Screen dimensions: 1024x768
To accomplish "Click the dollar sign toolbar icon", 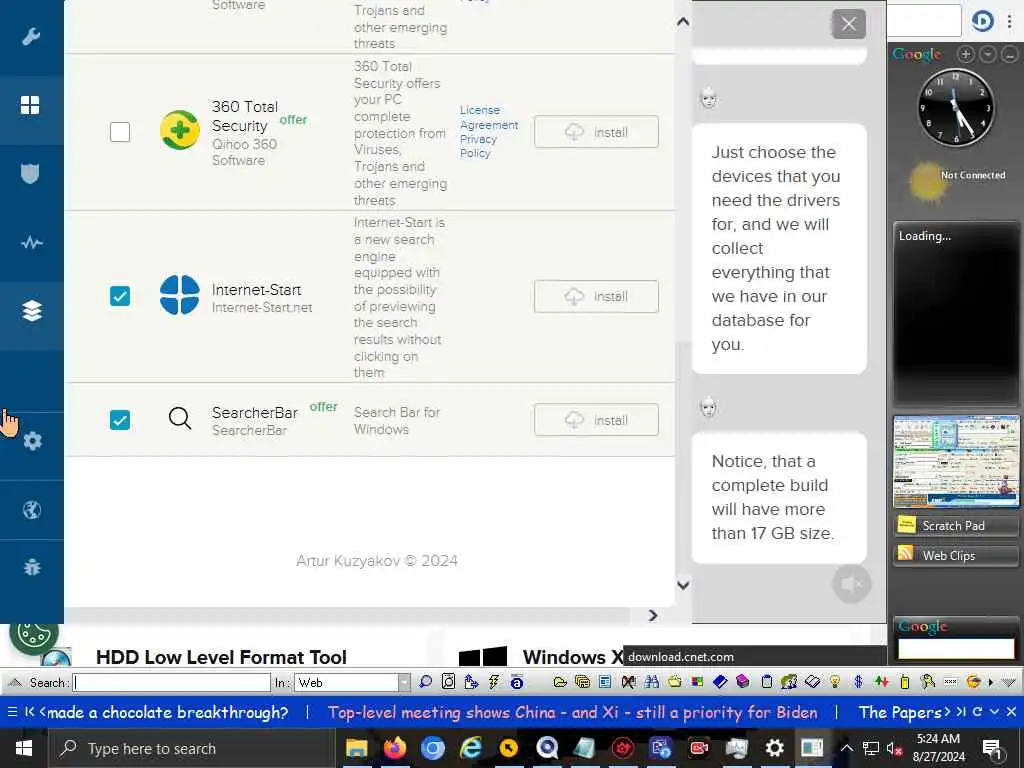I will pos(858,682).
